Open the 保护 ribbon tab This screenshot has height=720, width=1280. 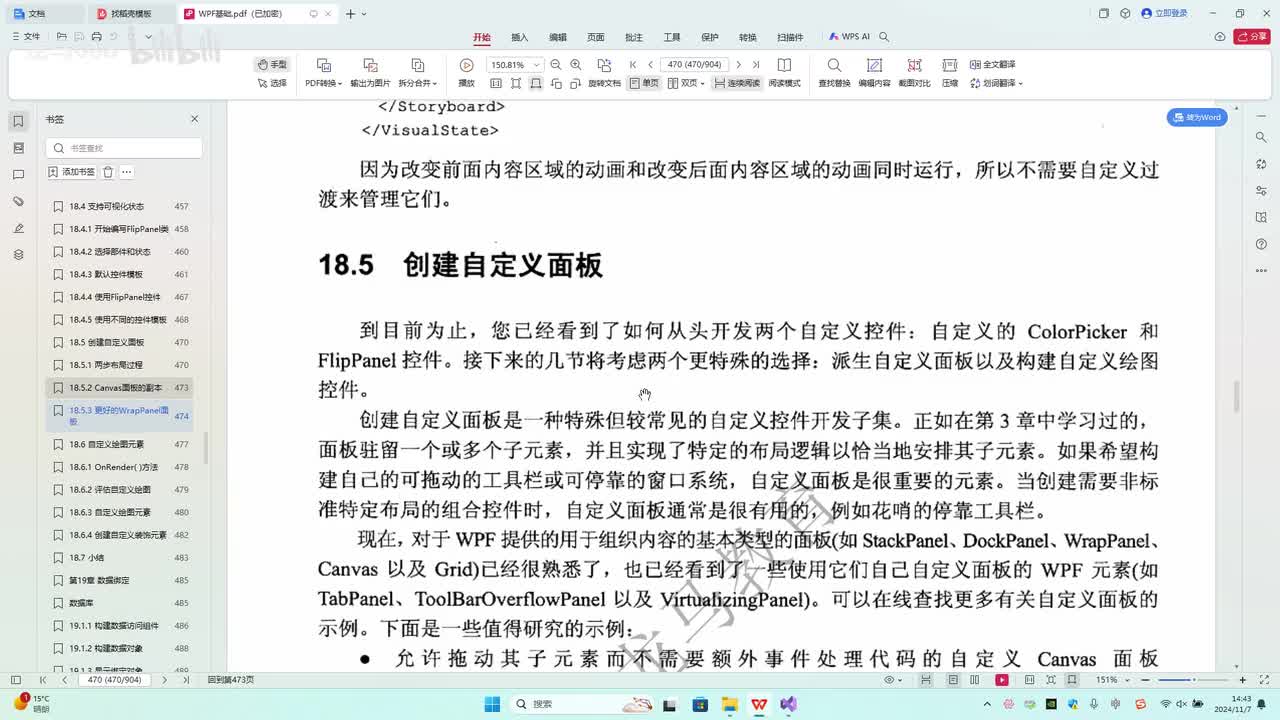pyautogui.click(x=710, y=37)
